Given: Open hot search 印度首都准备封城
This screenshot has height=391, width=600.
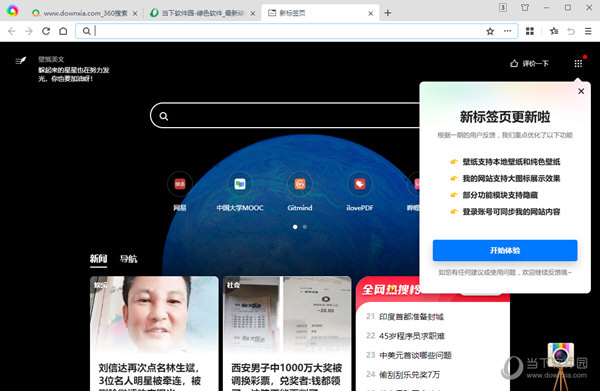Looking at the screenshot, I should click(411, 317).
